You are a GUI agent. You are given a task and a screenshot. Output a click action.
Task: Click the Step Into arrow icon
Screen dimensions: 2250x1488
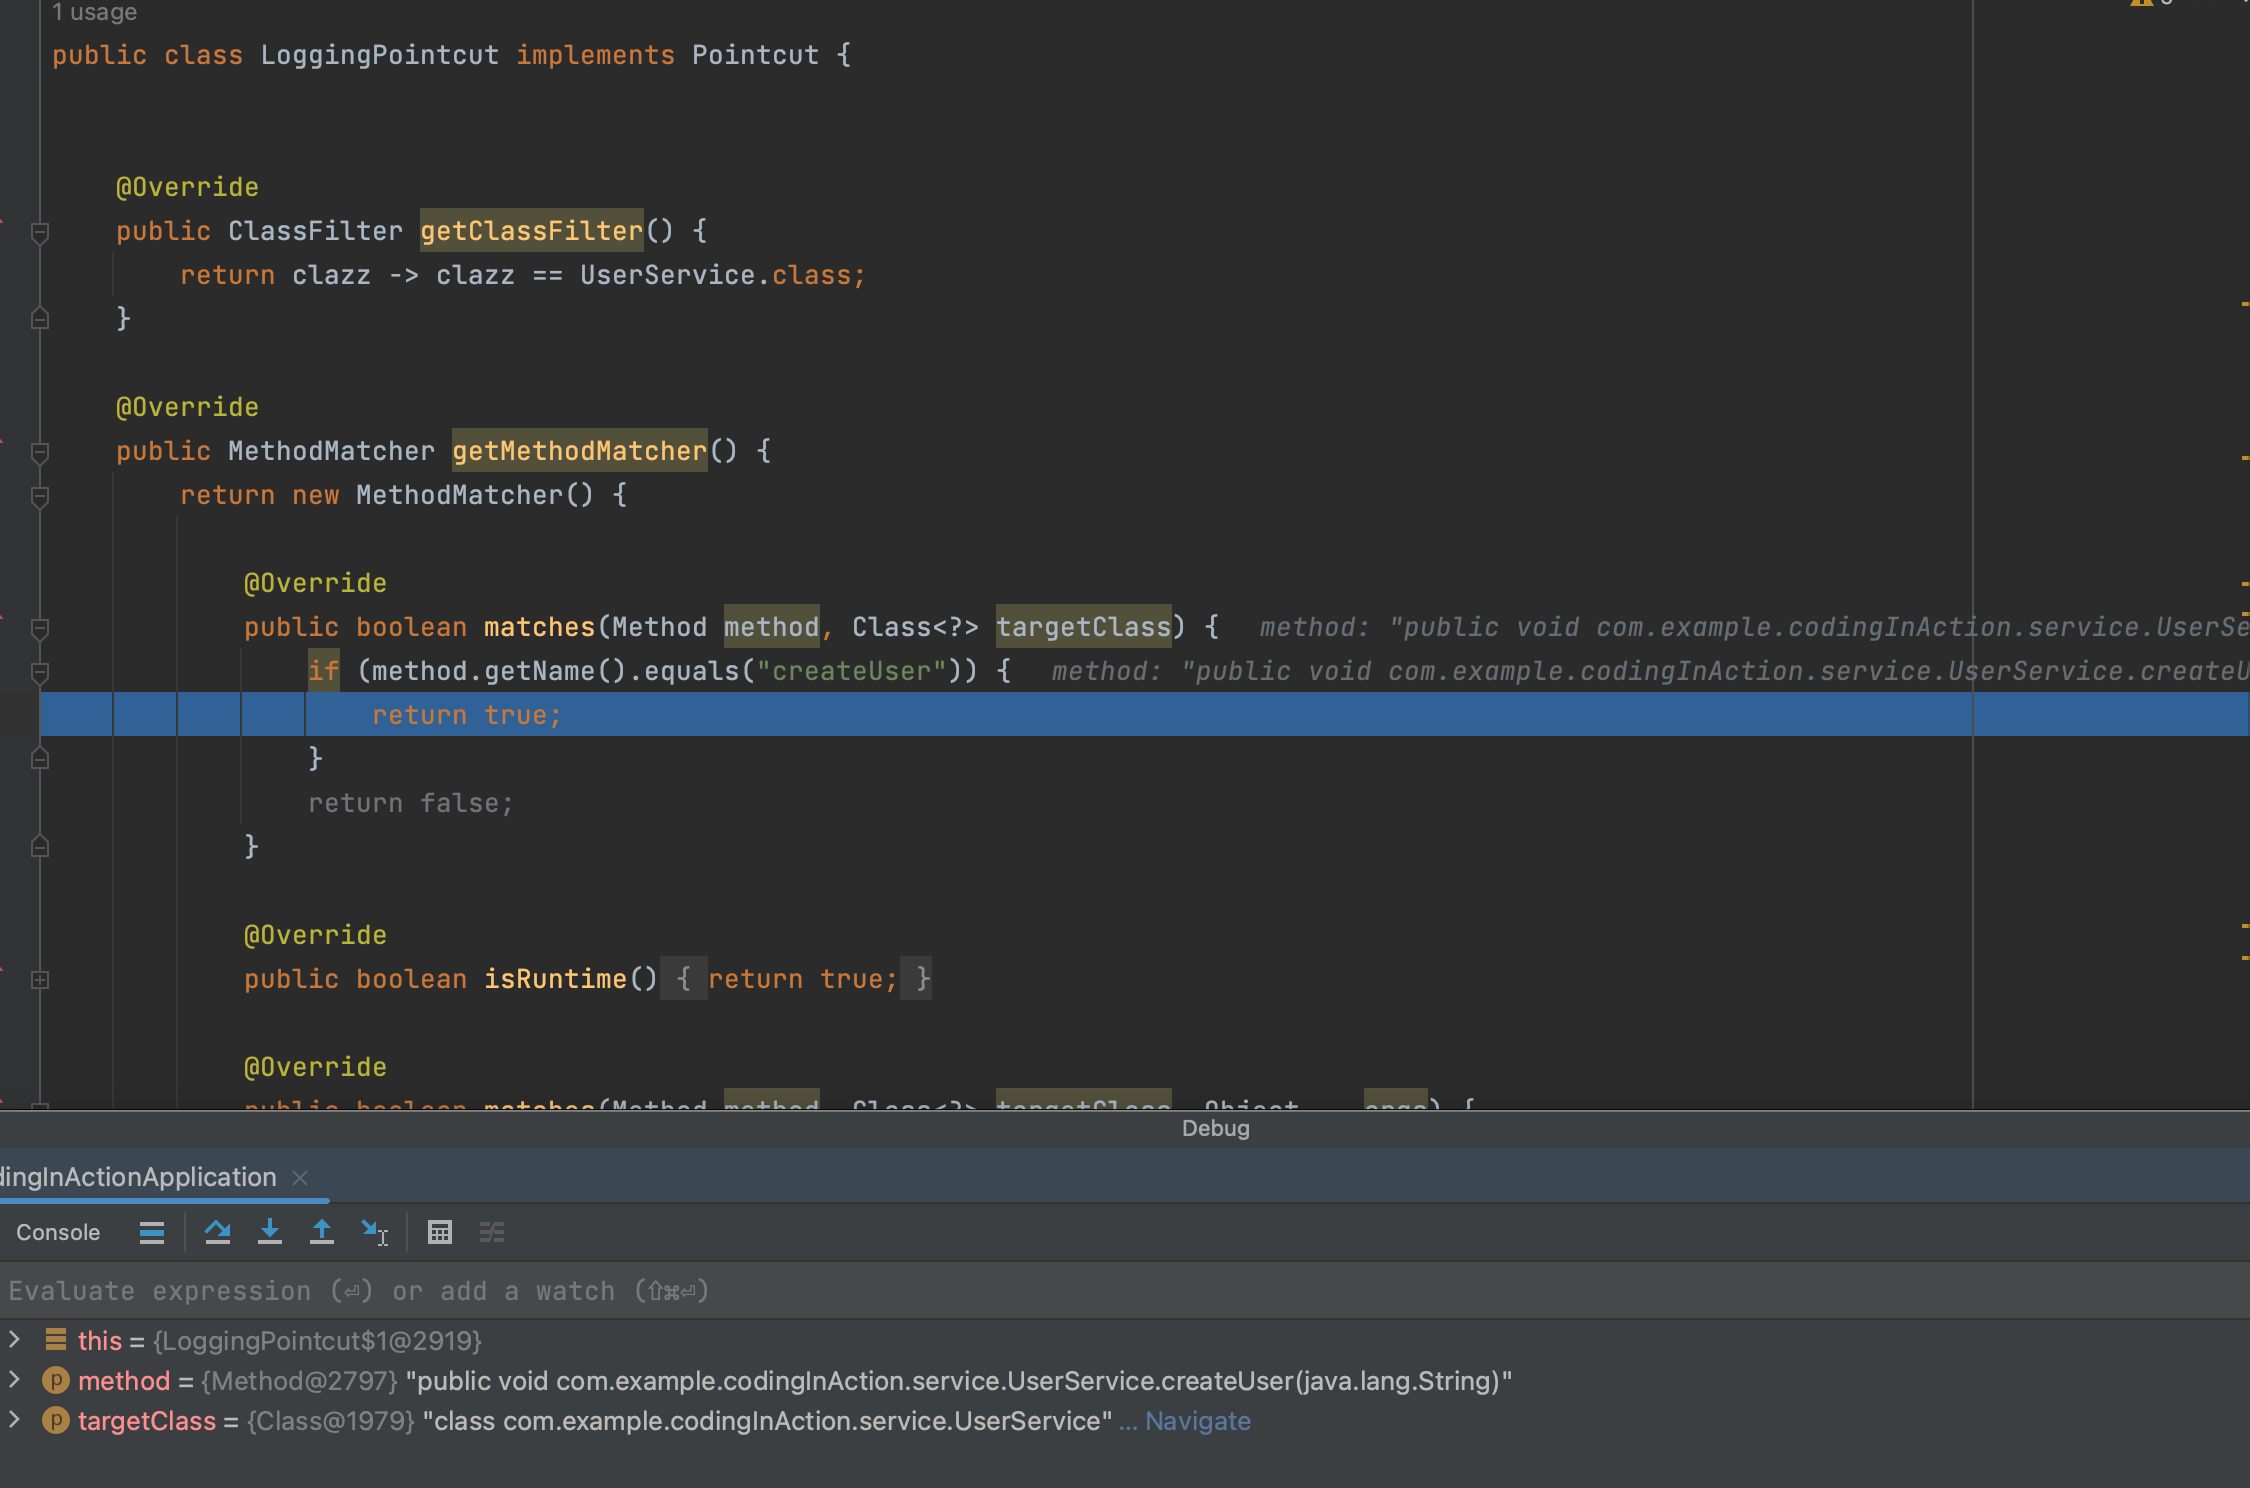click(x=269, y=1232)
